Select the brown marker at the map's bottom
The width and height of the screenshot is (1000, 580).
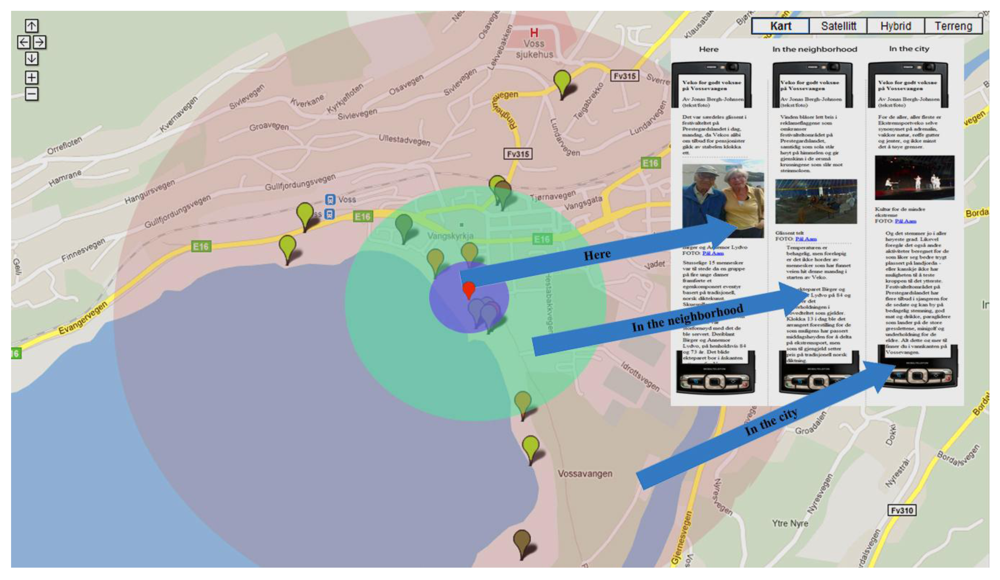click(x=522, y=544)
